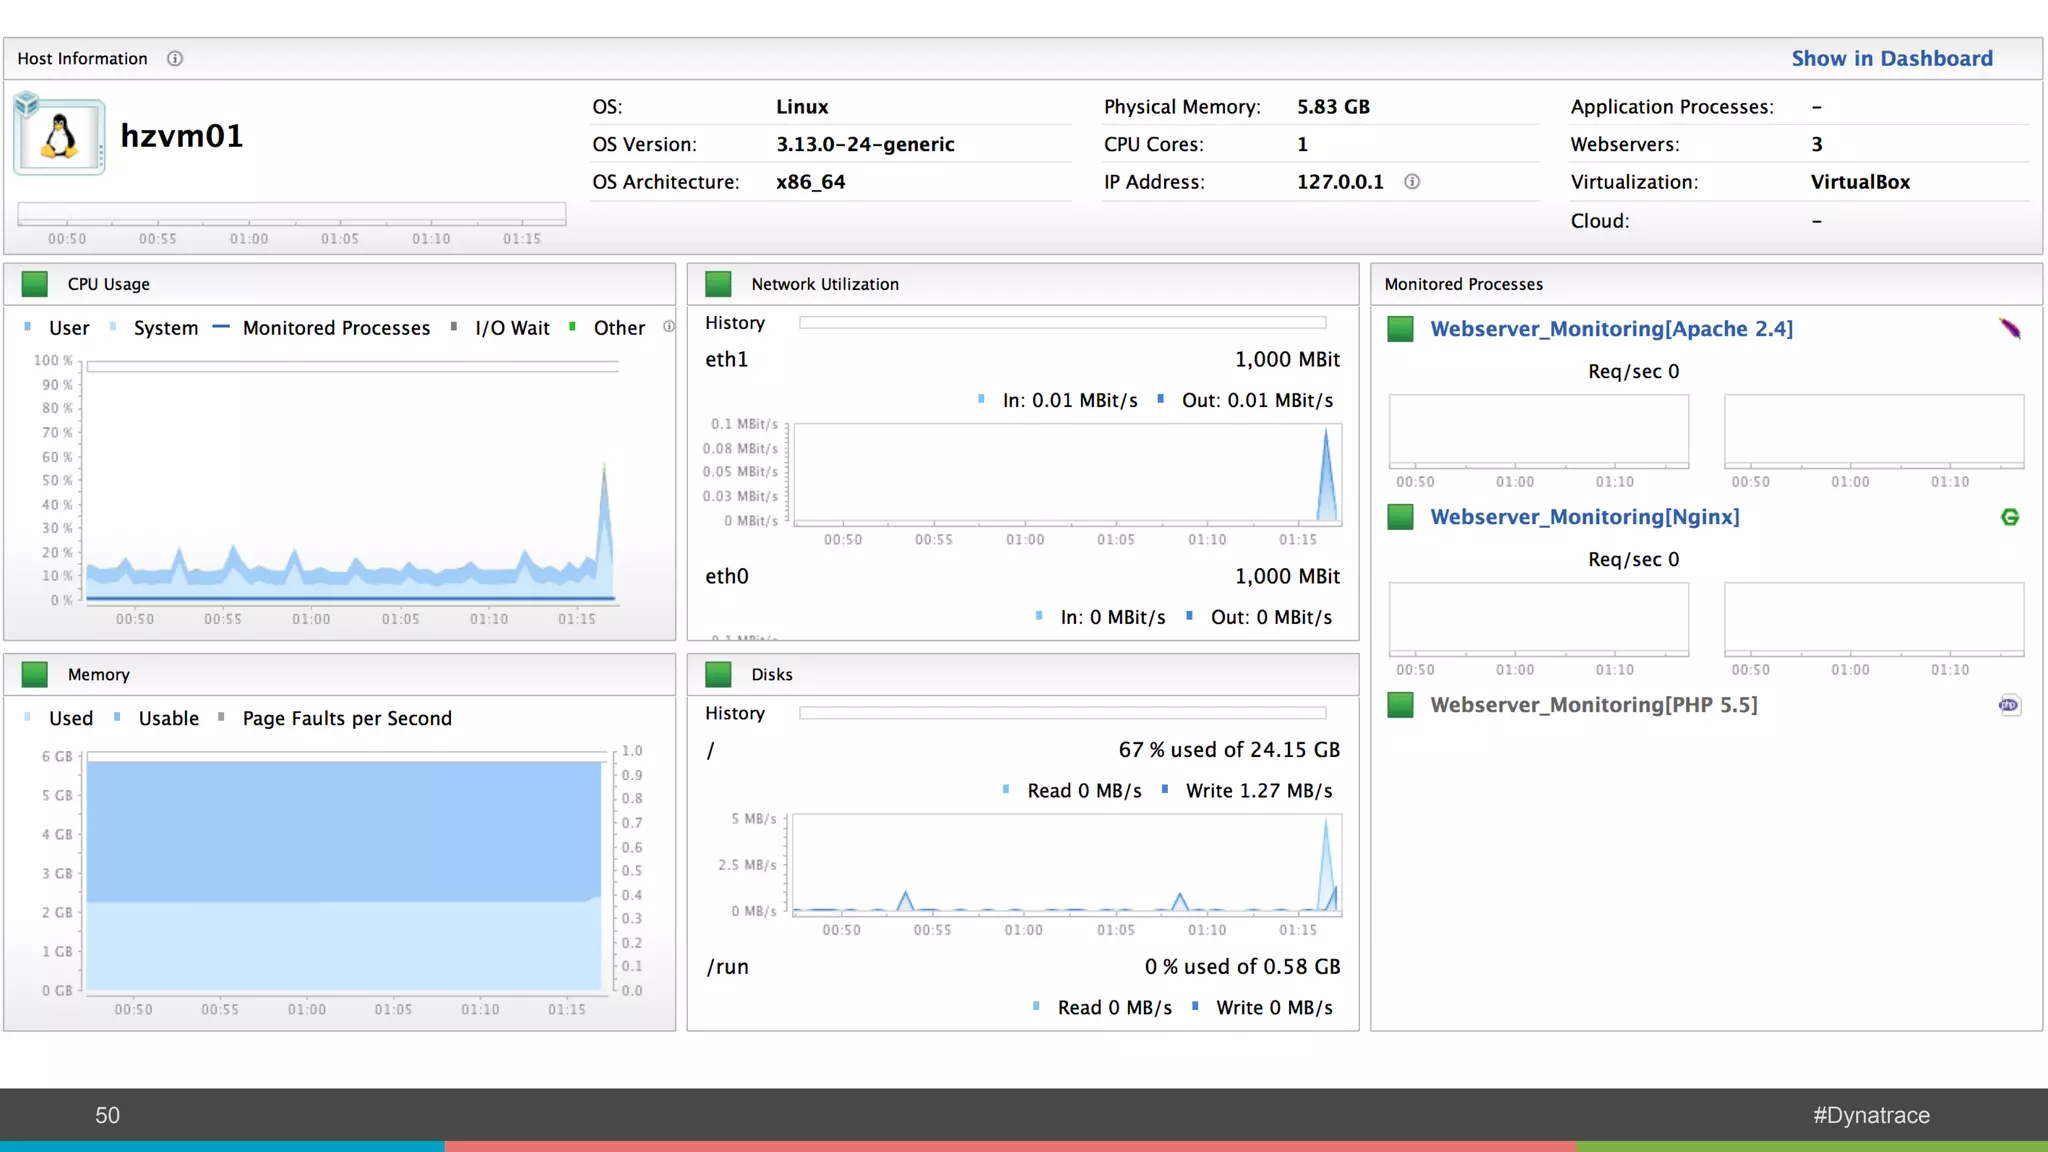Toggle Page Faults per Second legend
Screen dimensions: 2048x1152
tap(335, 718)
